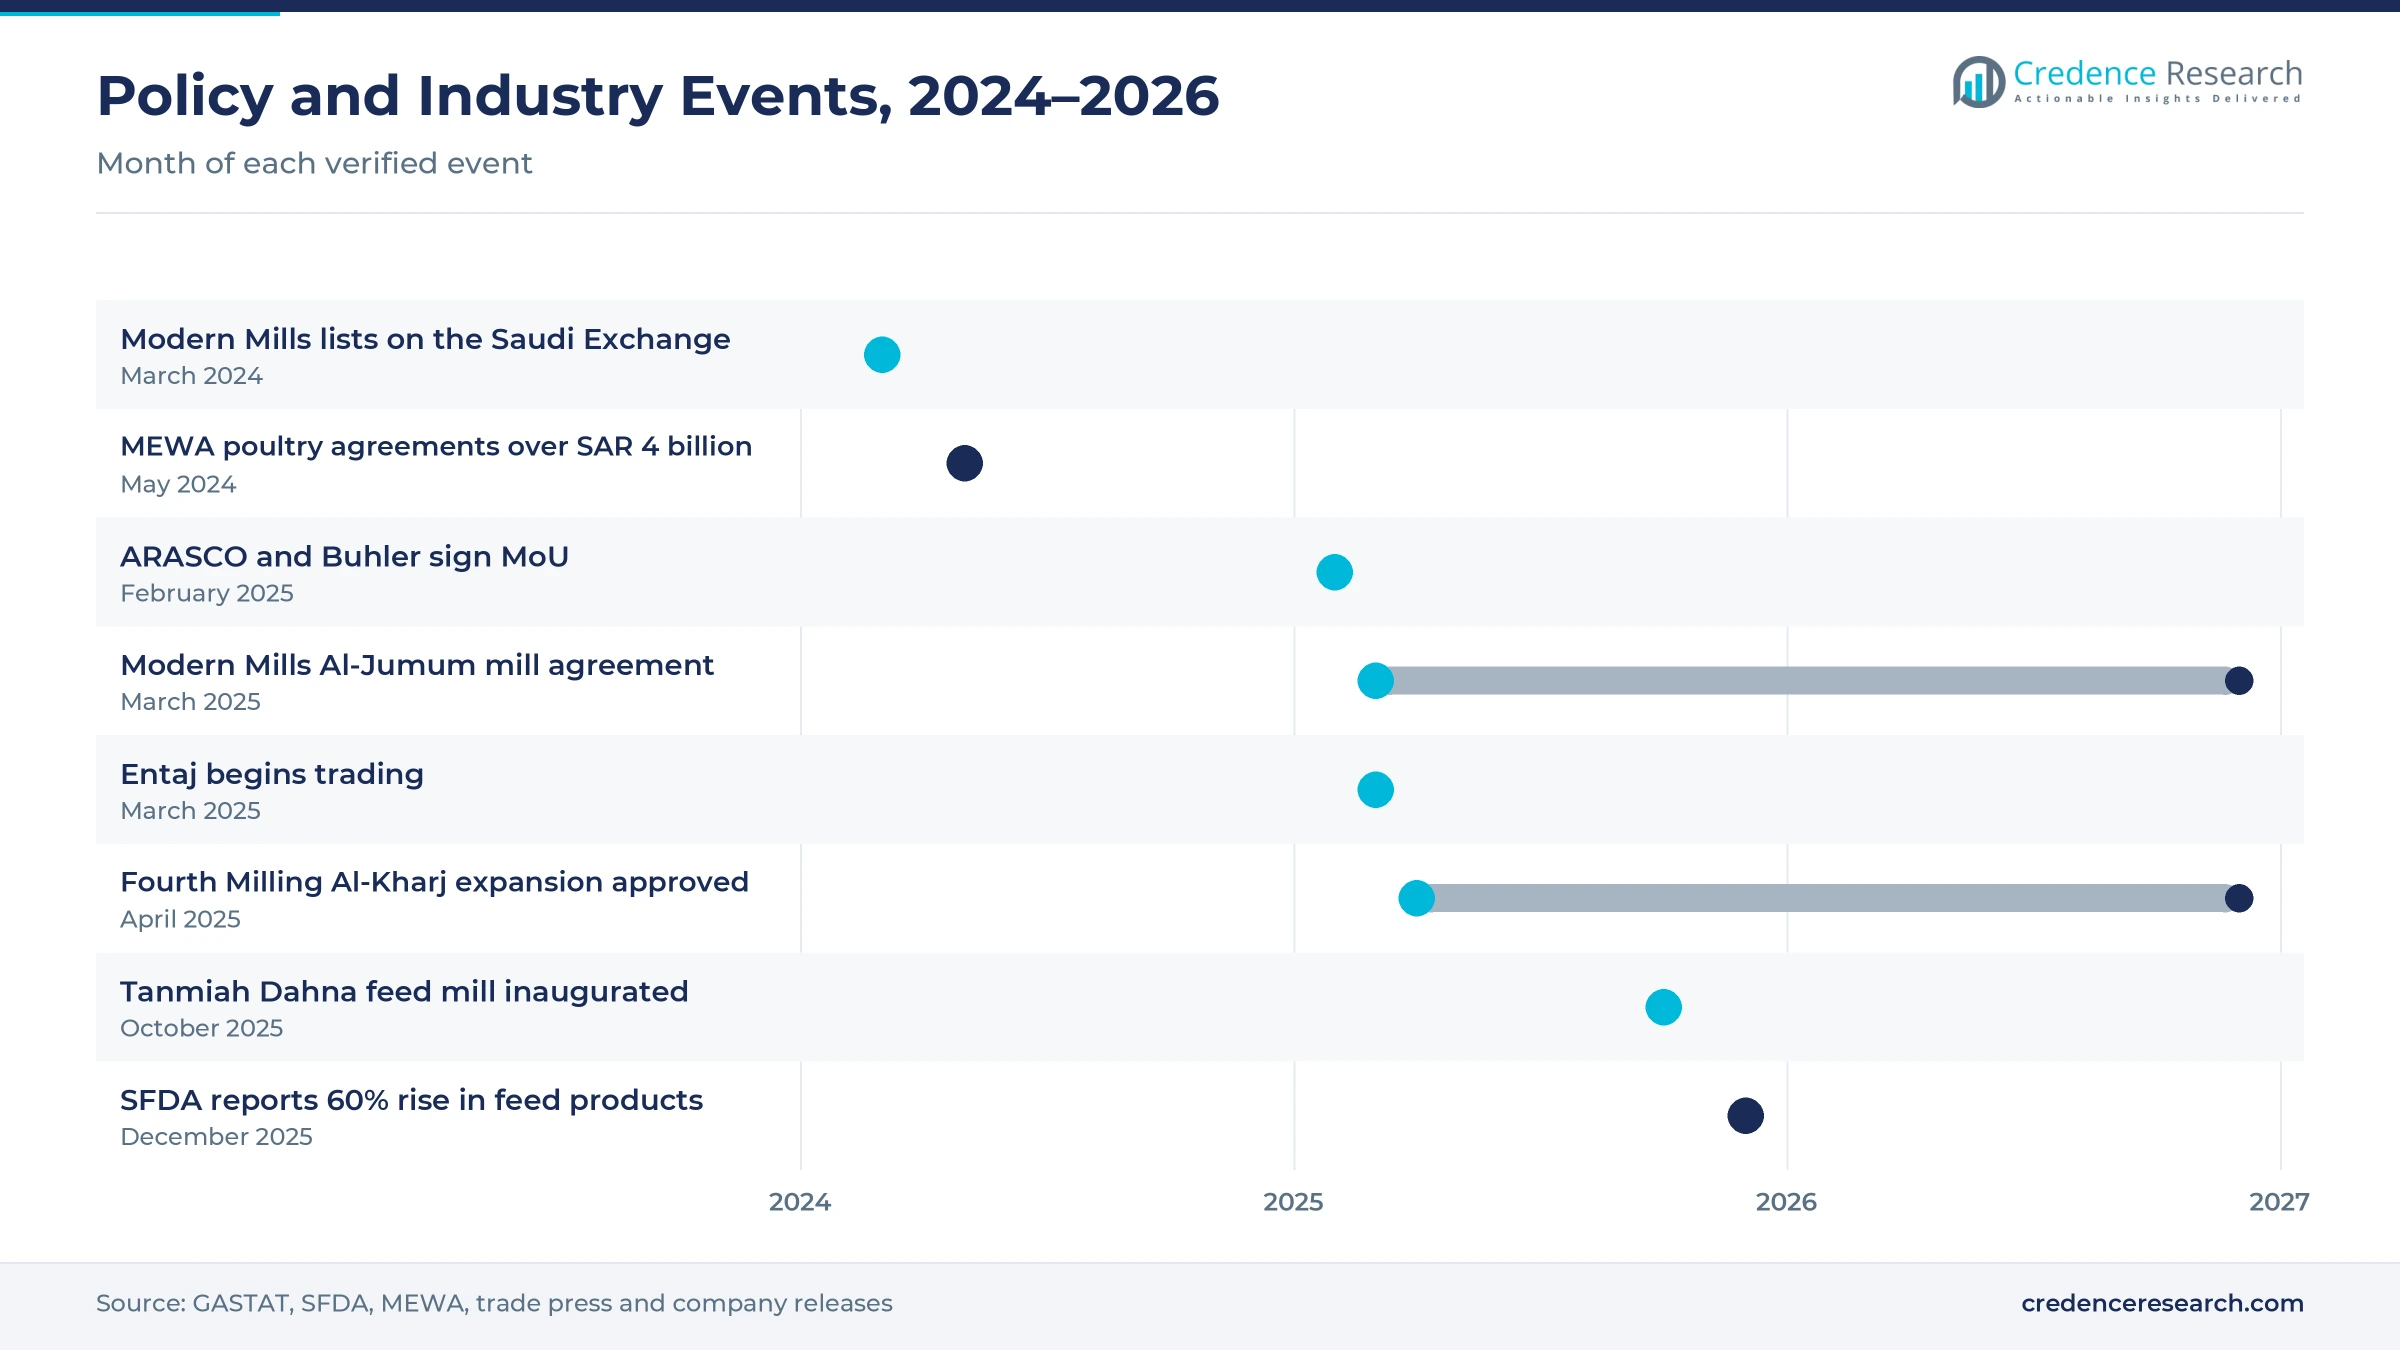This screenshot has height=1350, width=2400.
Task: Select the Modern Mills Saudi Exchange listing marker
Action: pyautogui.click(x=882, y=355)
